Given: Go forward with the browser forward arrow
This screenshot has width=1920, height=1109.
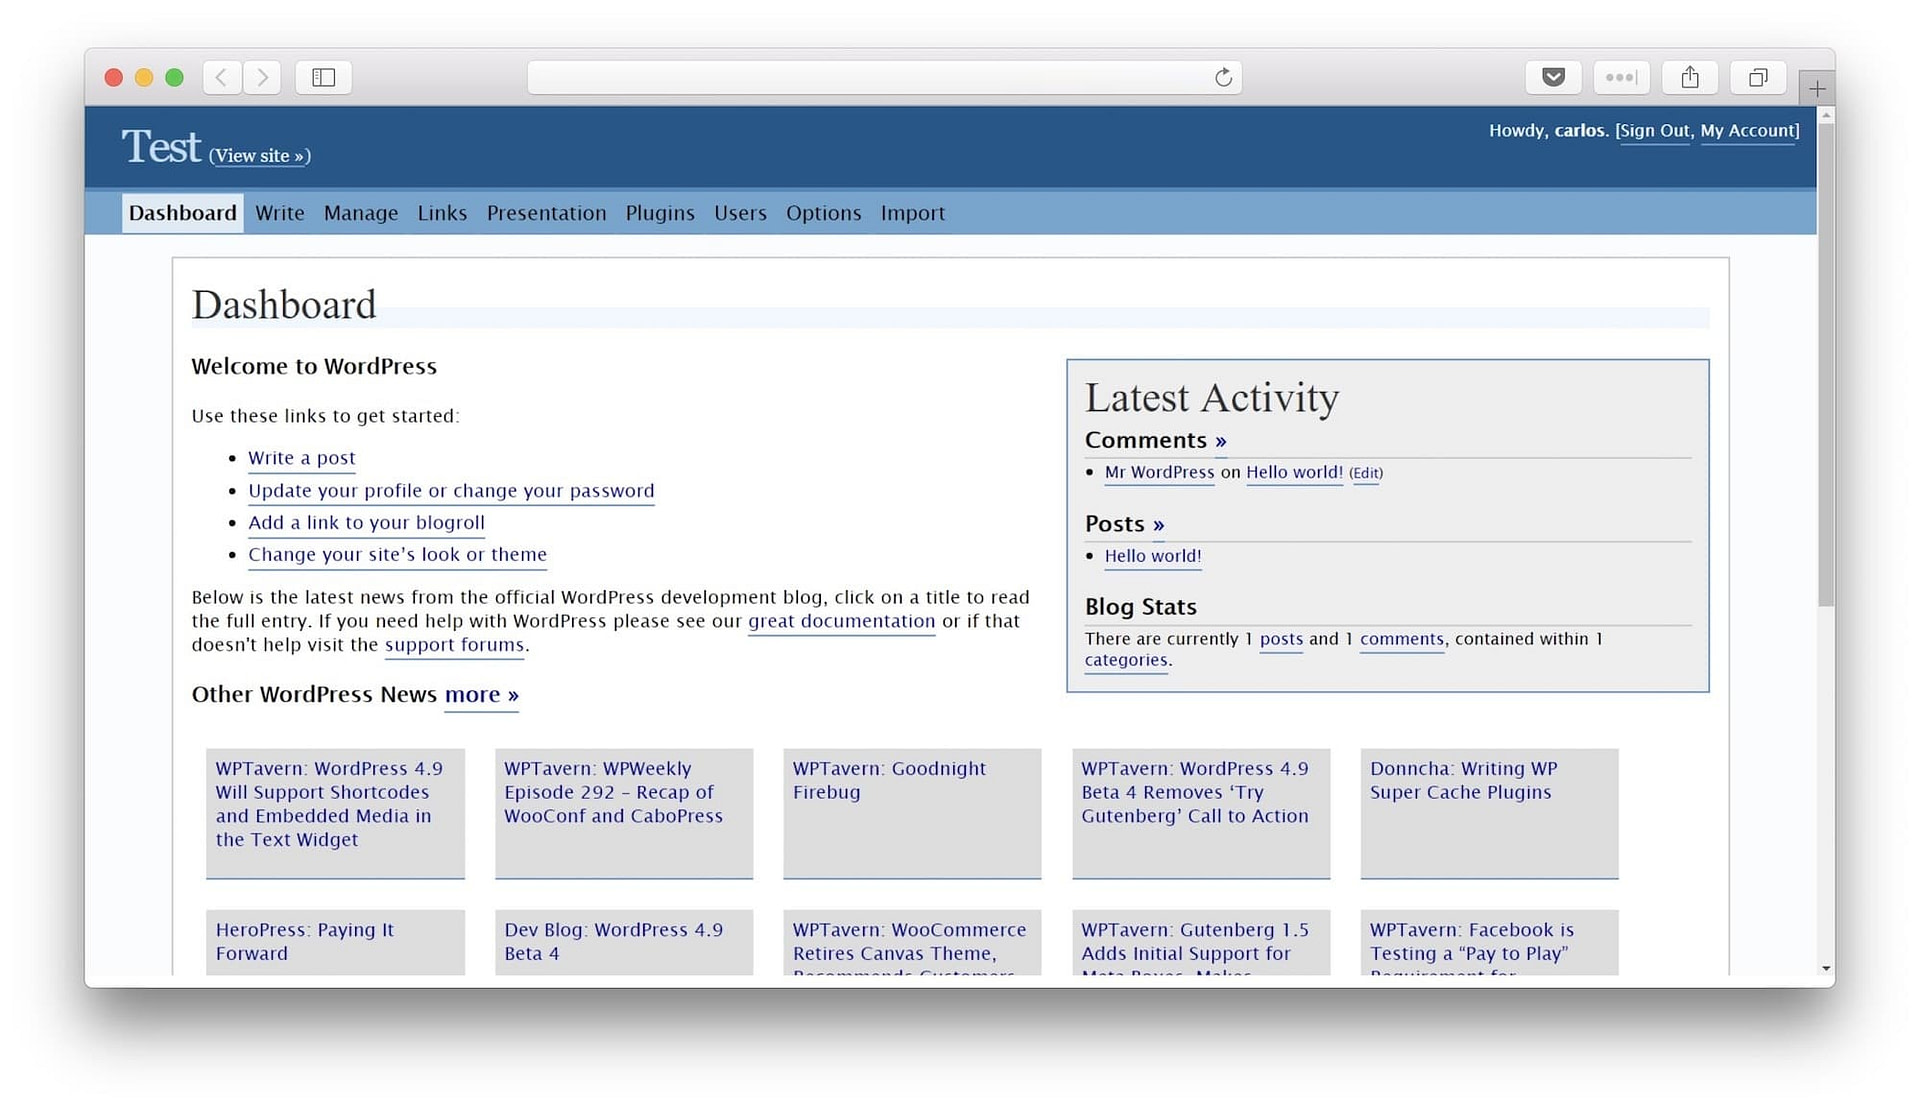Looking at the screenshot, I should point(262,77).
